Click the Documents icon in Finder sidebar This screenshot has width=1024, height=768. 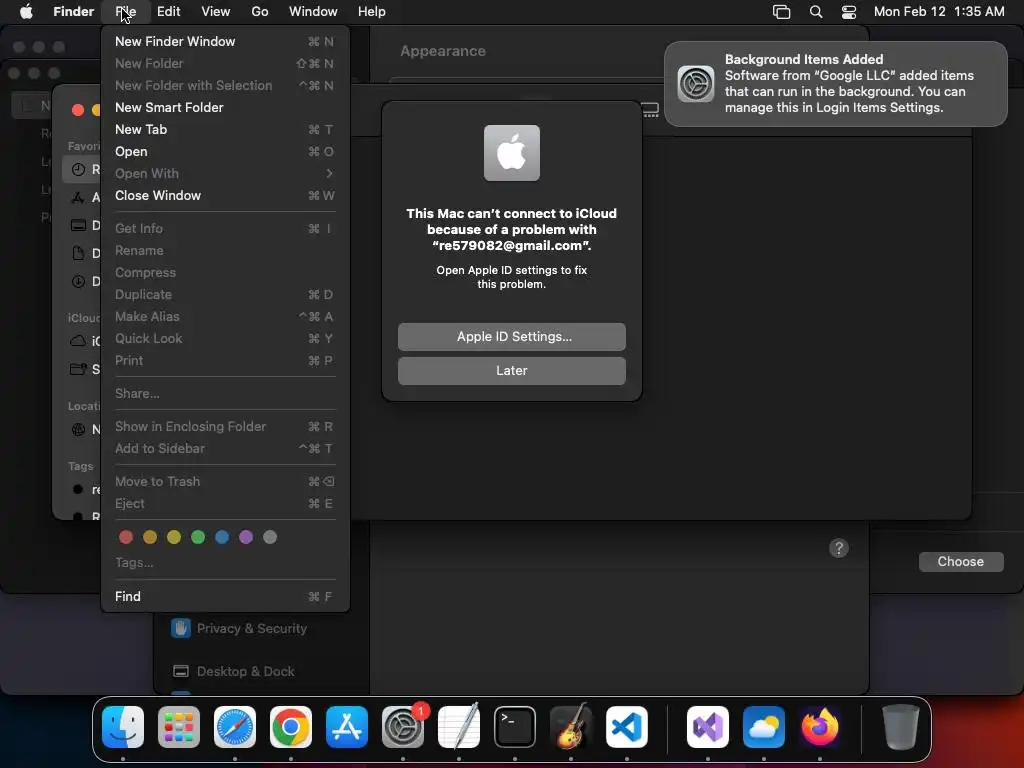(78, 253)
